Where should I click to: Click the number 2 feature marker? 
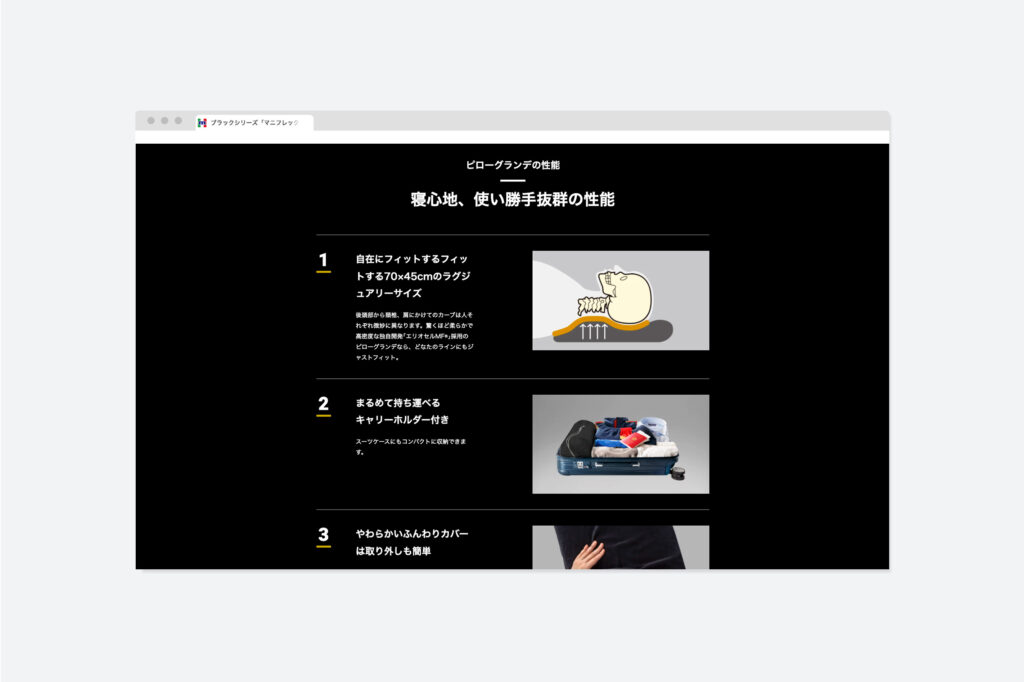tap(323, 405)
